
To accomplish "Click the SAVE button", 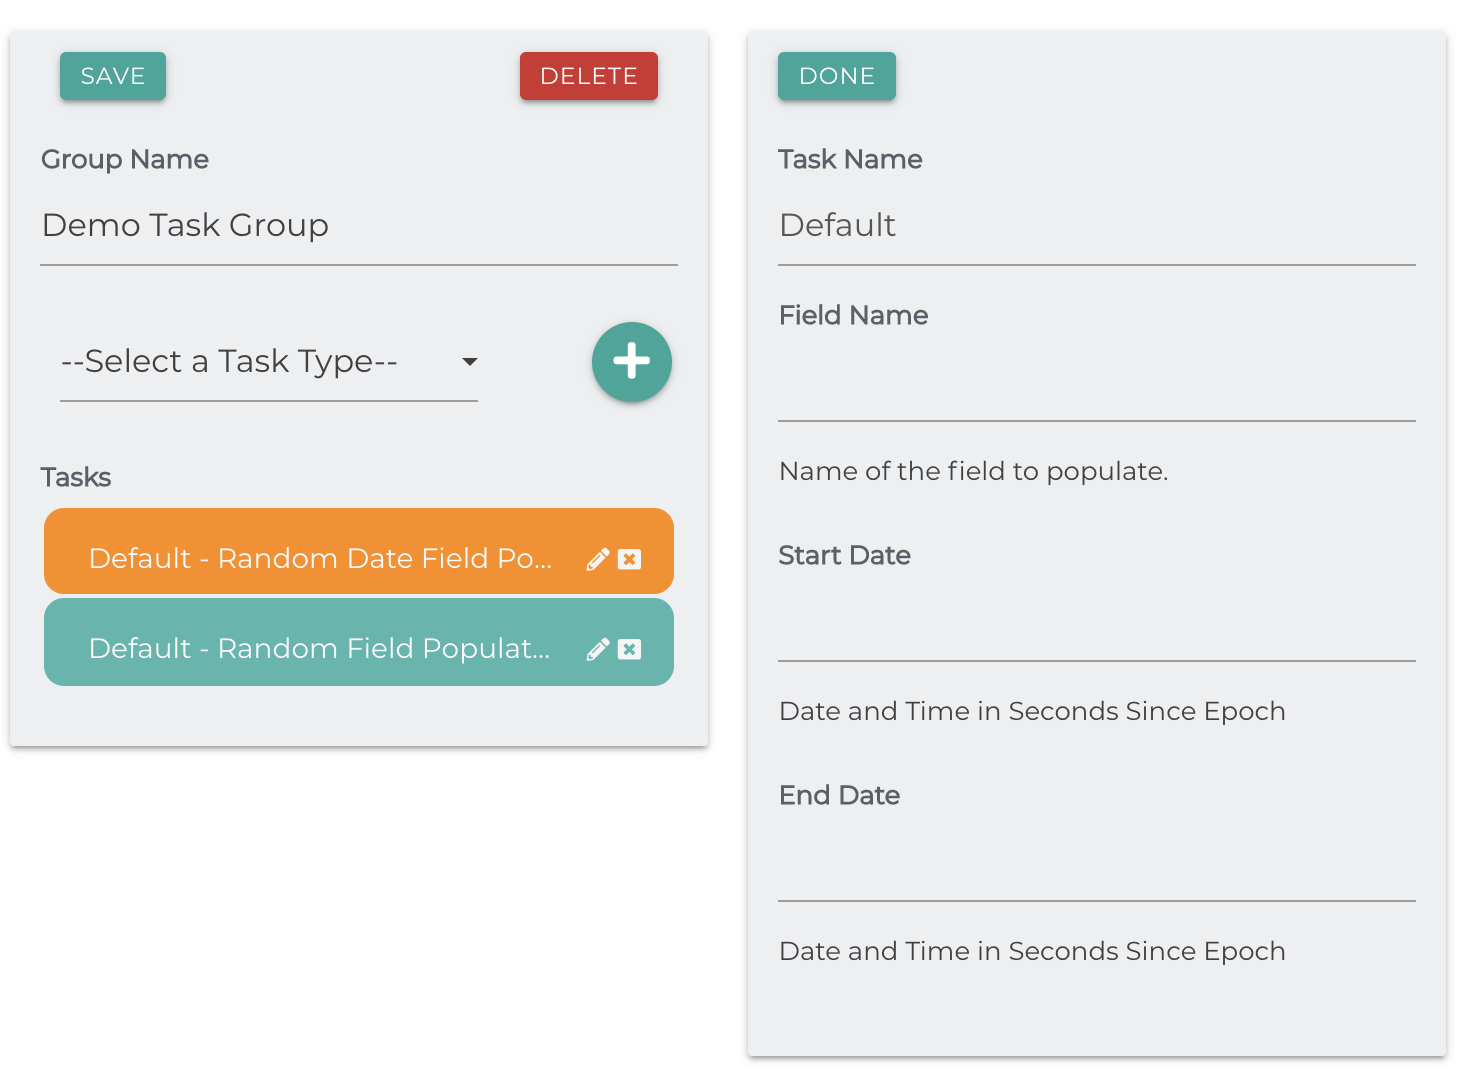I will click(x=113, y=76).
